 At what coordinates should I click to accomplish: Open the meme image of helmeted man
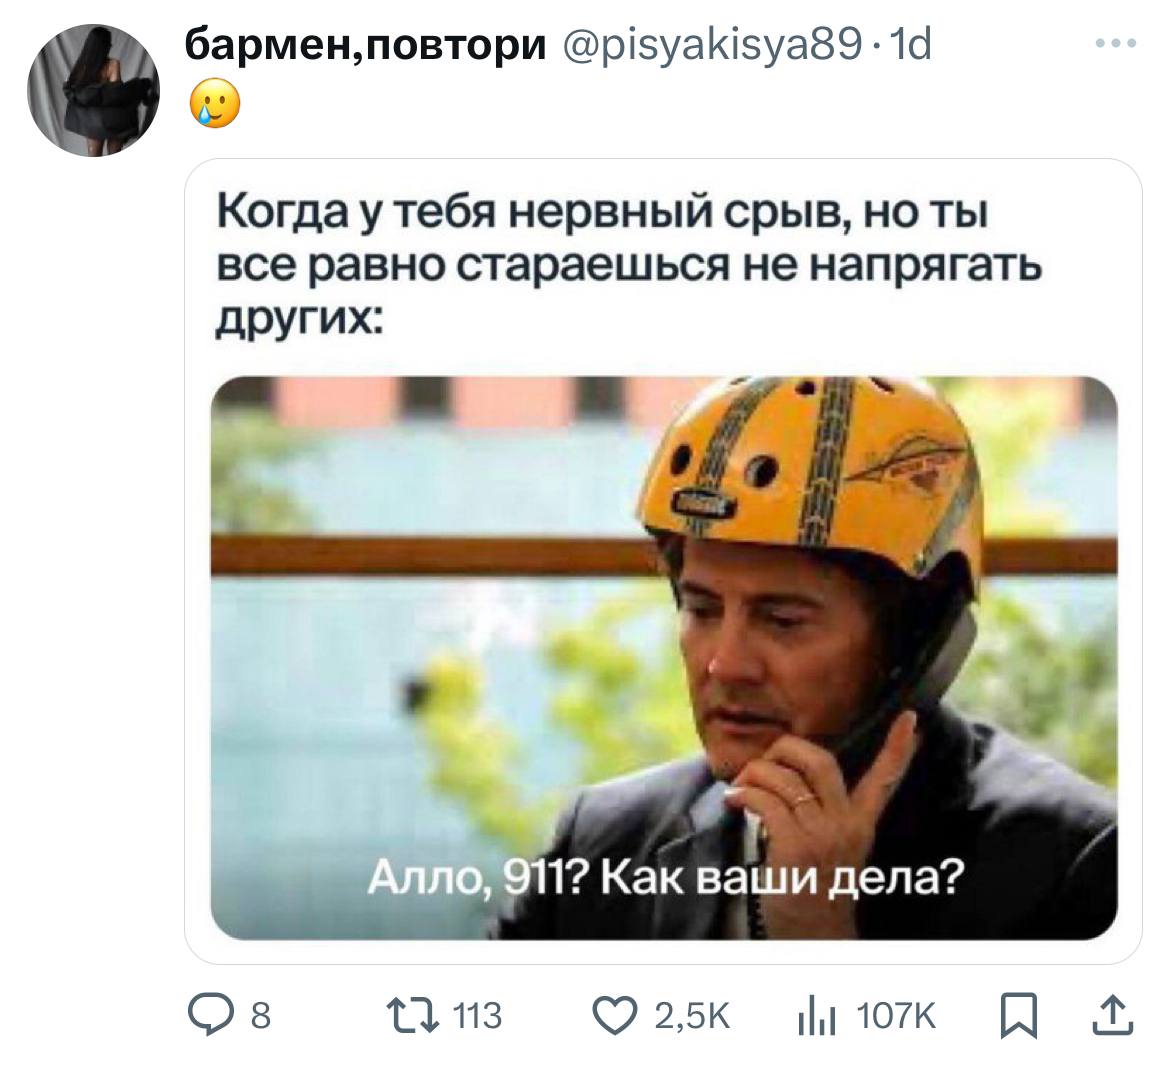pyautogui.click(x=664, y=658)
